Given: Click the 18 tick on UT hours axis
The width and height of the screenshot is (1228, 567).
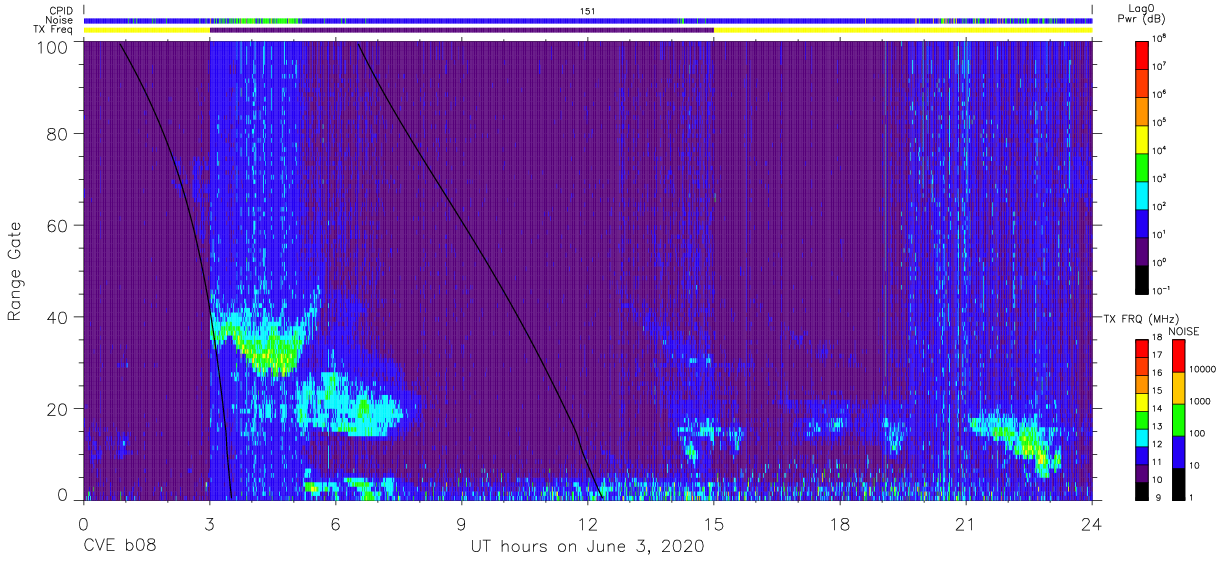Looking at the screenshot, I should (840, 523).
